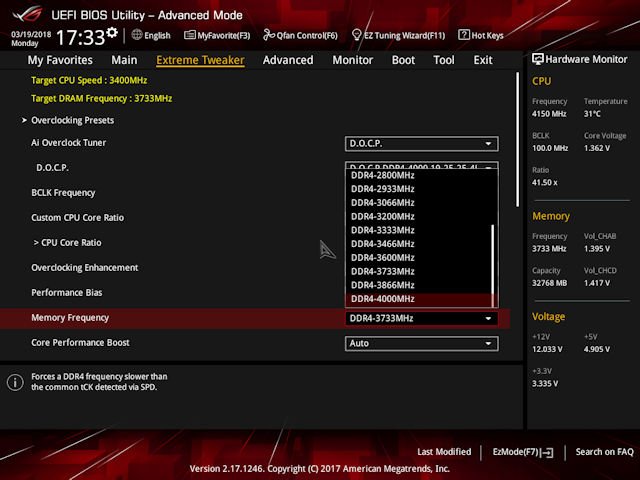This screenshot has width=640, height=480.
Task: Select the > CPU Core Ratio row
Action: pyautogui.click(x=67, y=242)
